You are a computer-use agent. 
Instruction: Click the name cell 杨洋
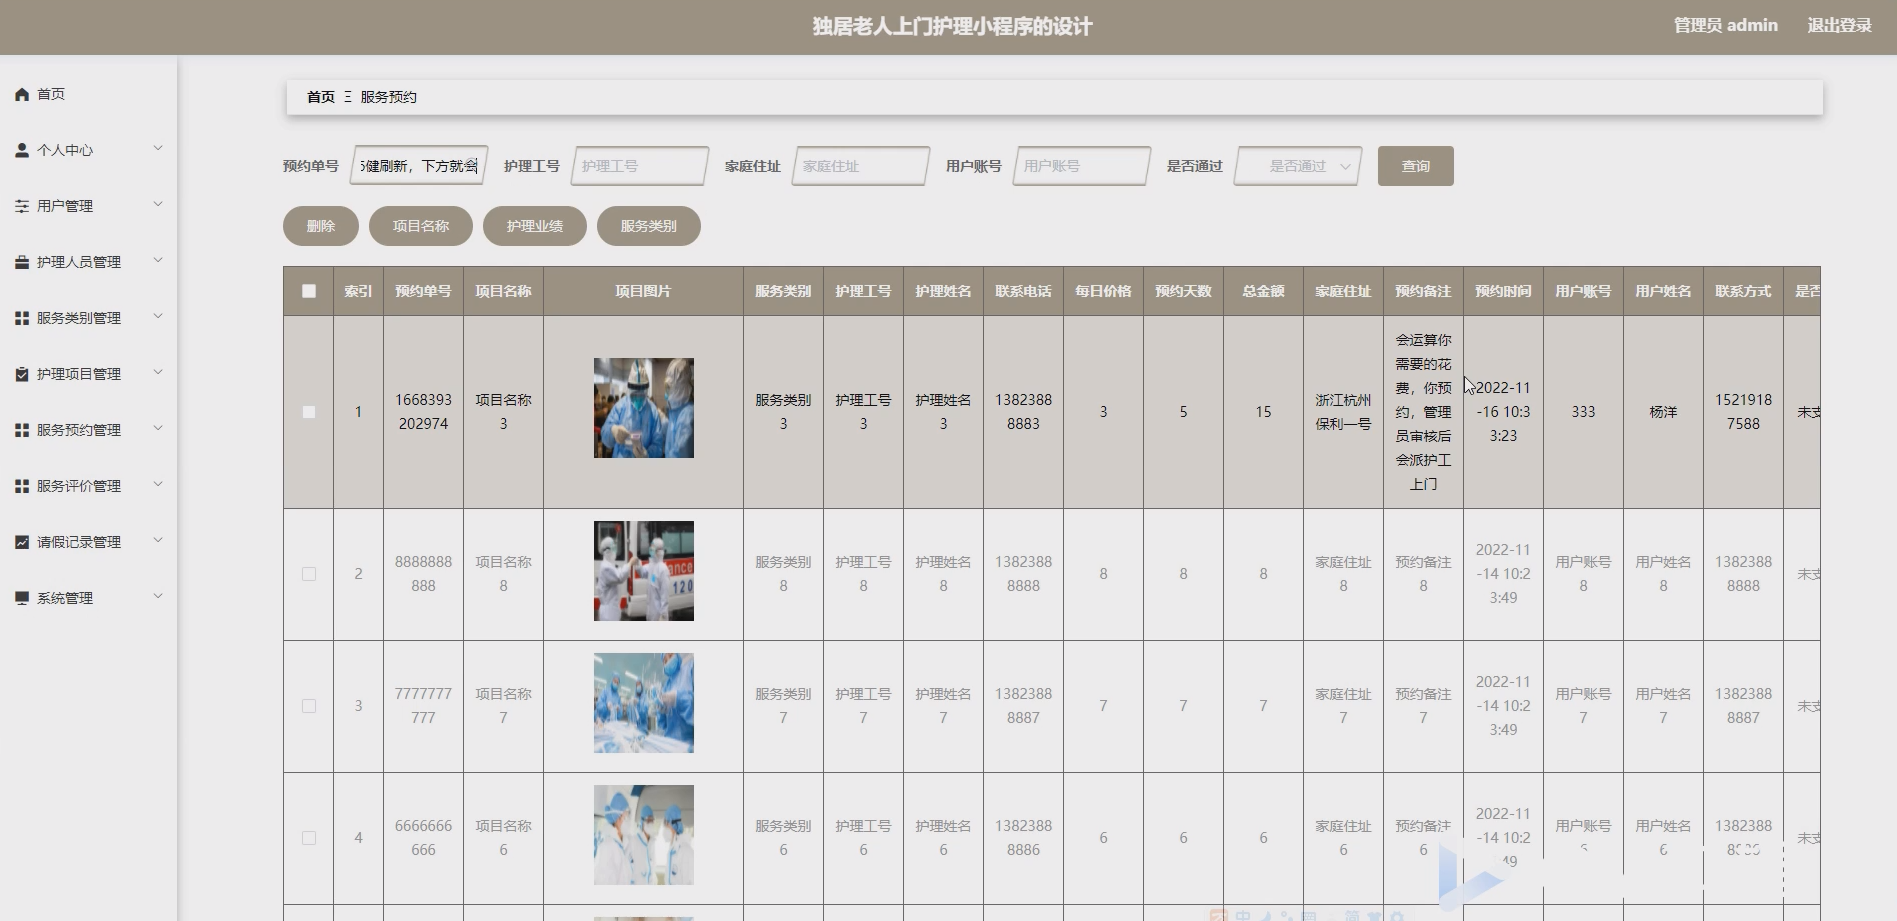pos(1663,412)
